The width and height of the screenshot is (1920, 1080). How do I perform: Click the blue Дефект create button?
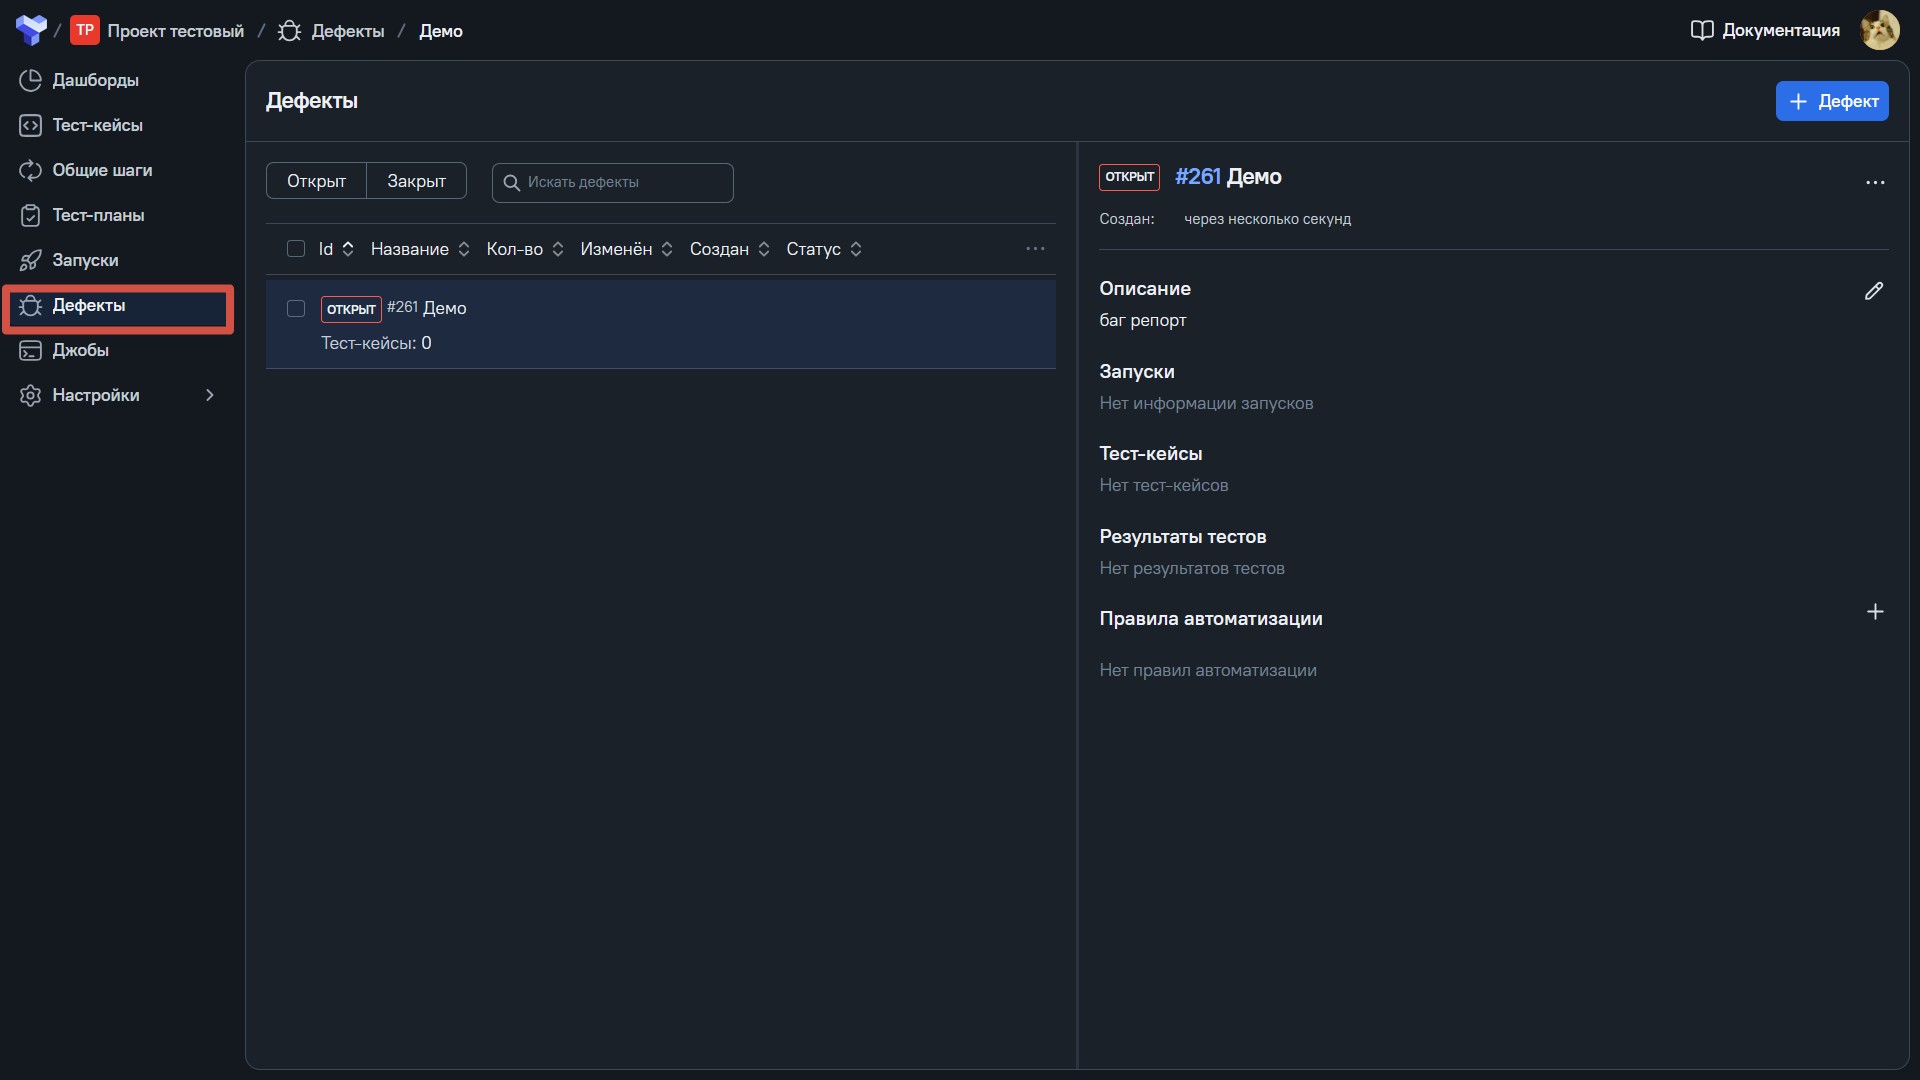click(x=1832, y=101)
